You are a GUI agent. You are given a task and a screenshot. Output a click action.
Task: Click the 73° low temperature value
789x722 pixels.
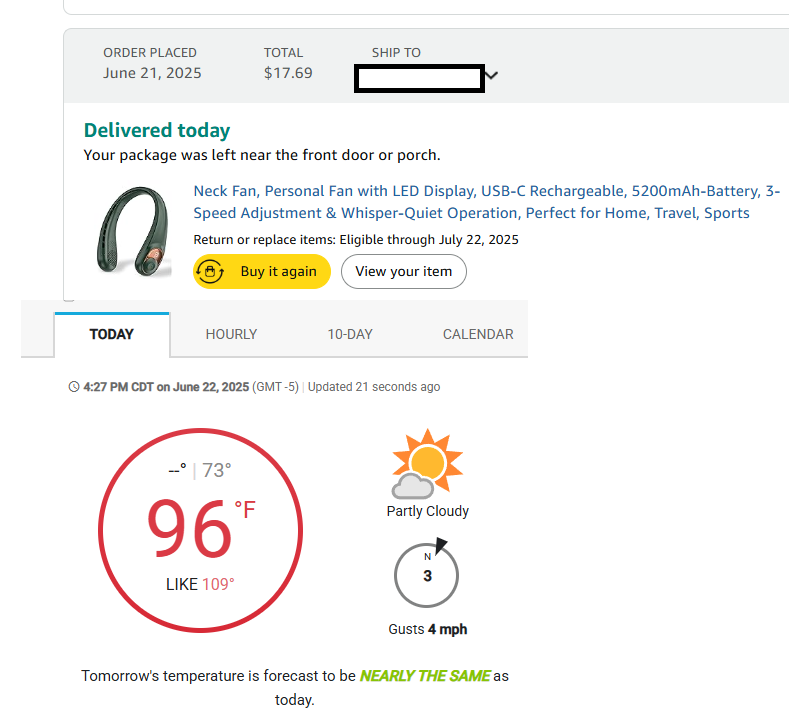coord(217,470)
